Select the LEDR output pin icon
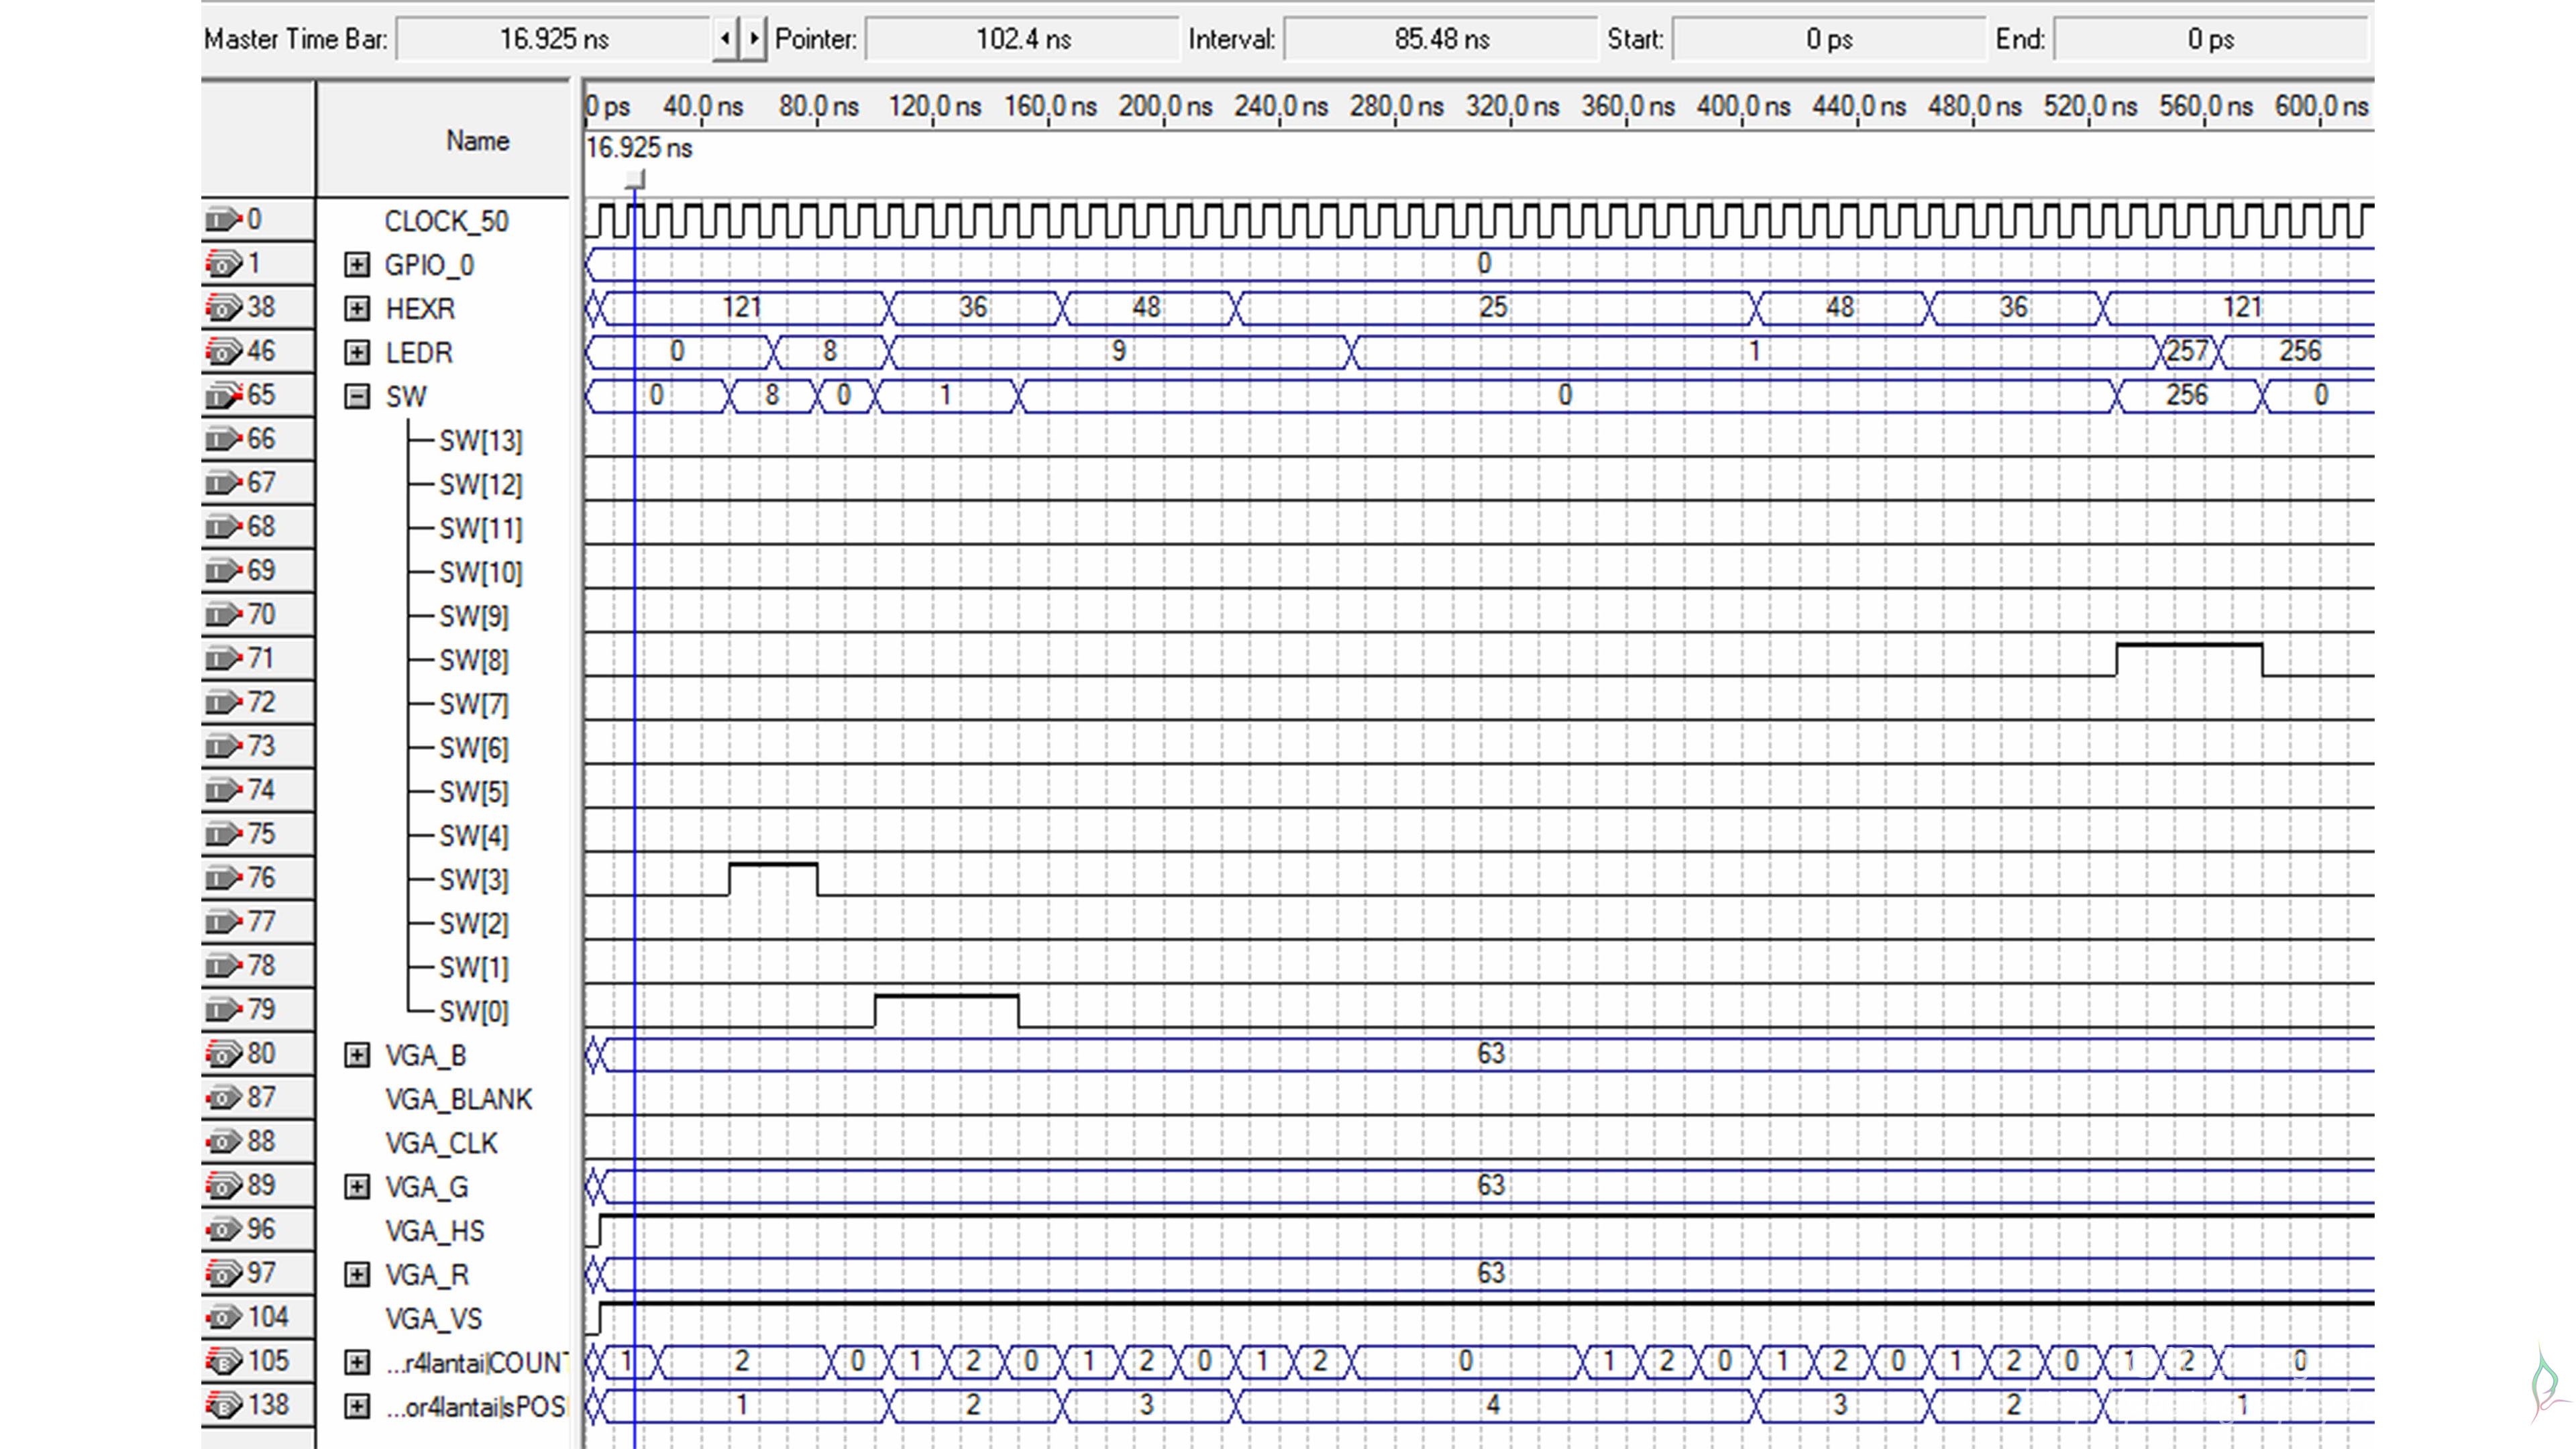Screen dimensions: 2576x1449 coord(223,351)
